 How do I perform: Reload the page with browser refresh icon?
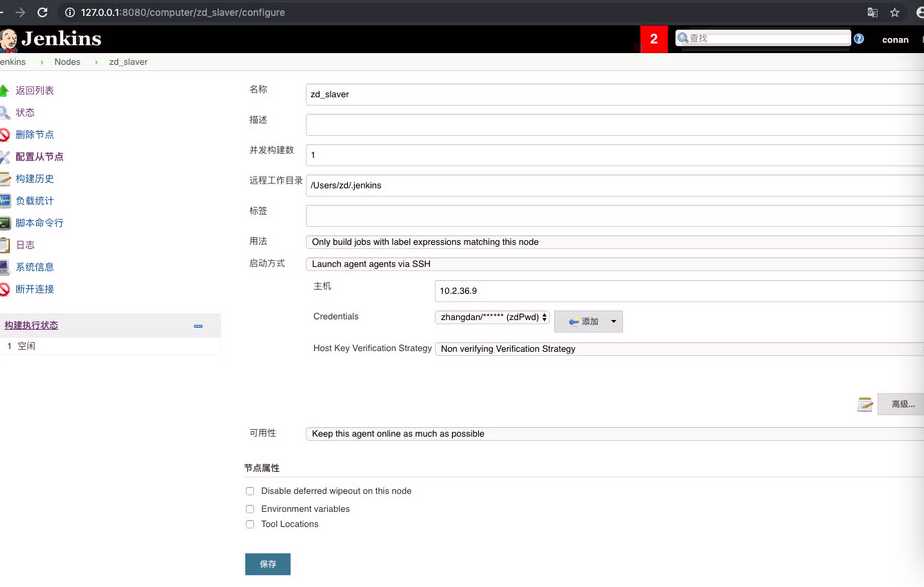tap(42, 12)
